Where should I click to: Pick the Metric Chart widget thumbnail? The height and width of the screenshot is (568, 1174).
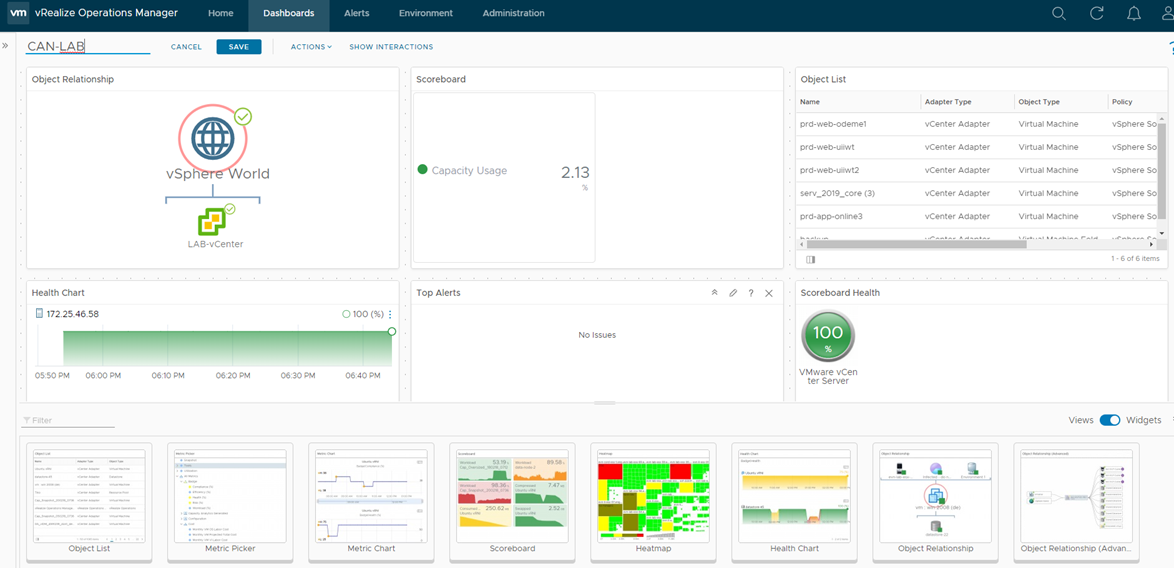pyautogui.click(x=371, y=501)
